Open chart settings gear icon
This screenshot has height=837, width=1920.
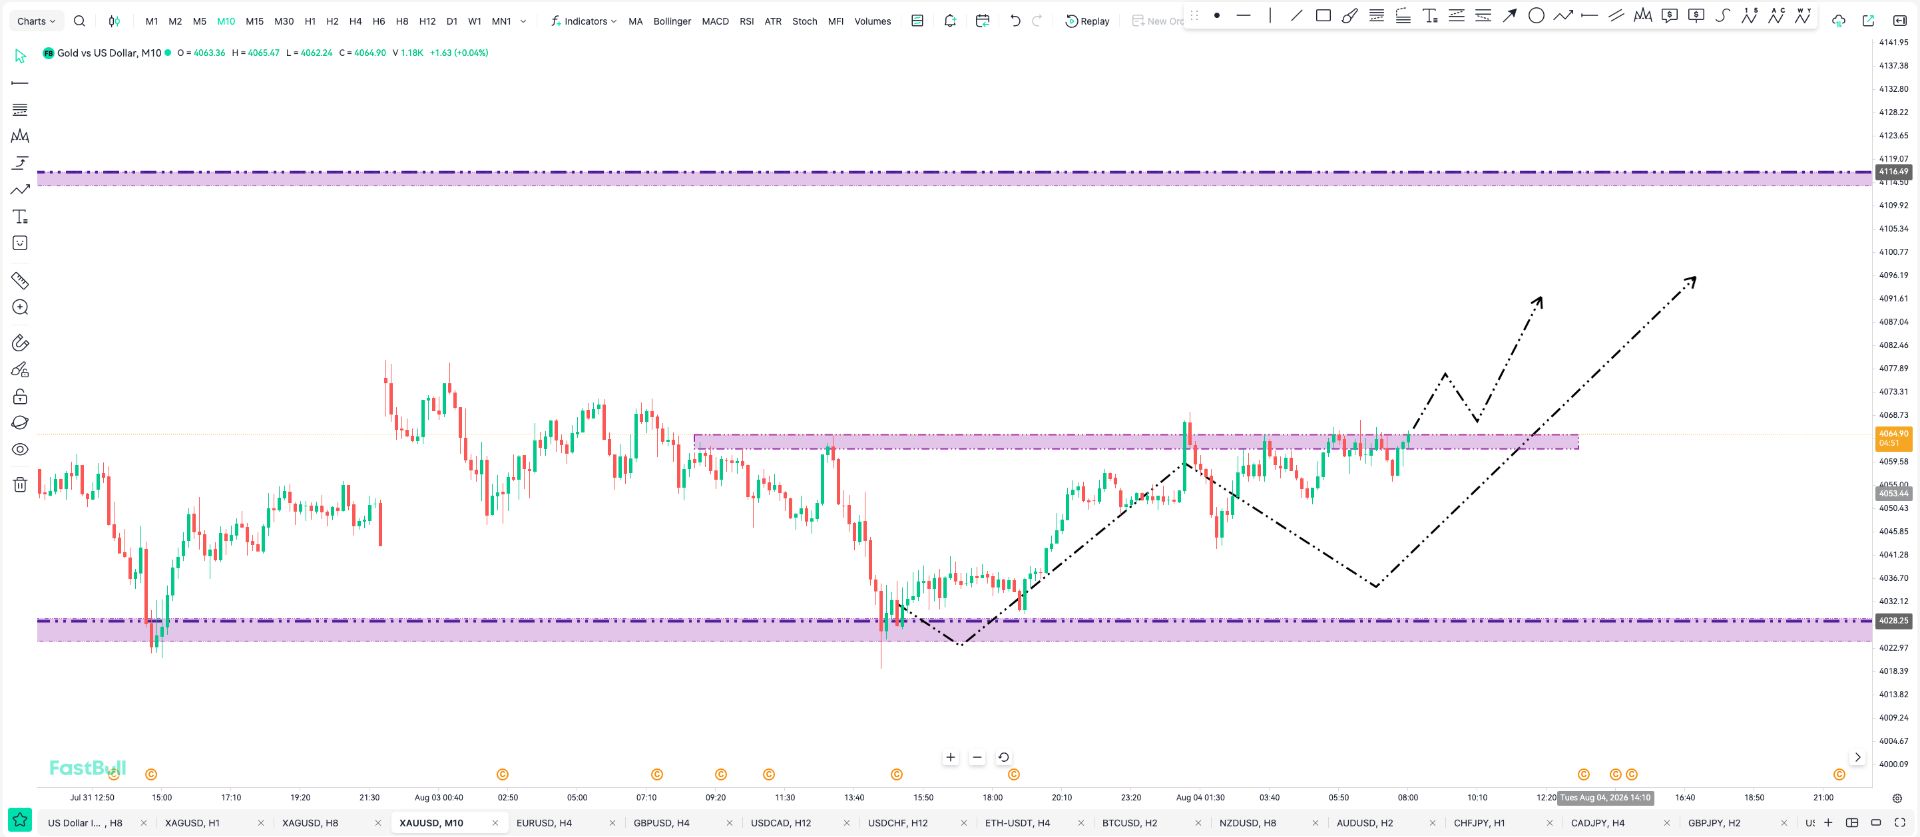tap(1897, 798)
